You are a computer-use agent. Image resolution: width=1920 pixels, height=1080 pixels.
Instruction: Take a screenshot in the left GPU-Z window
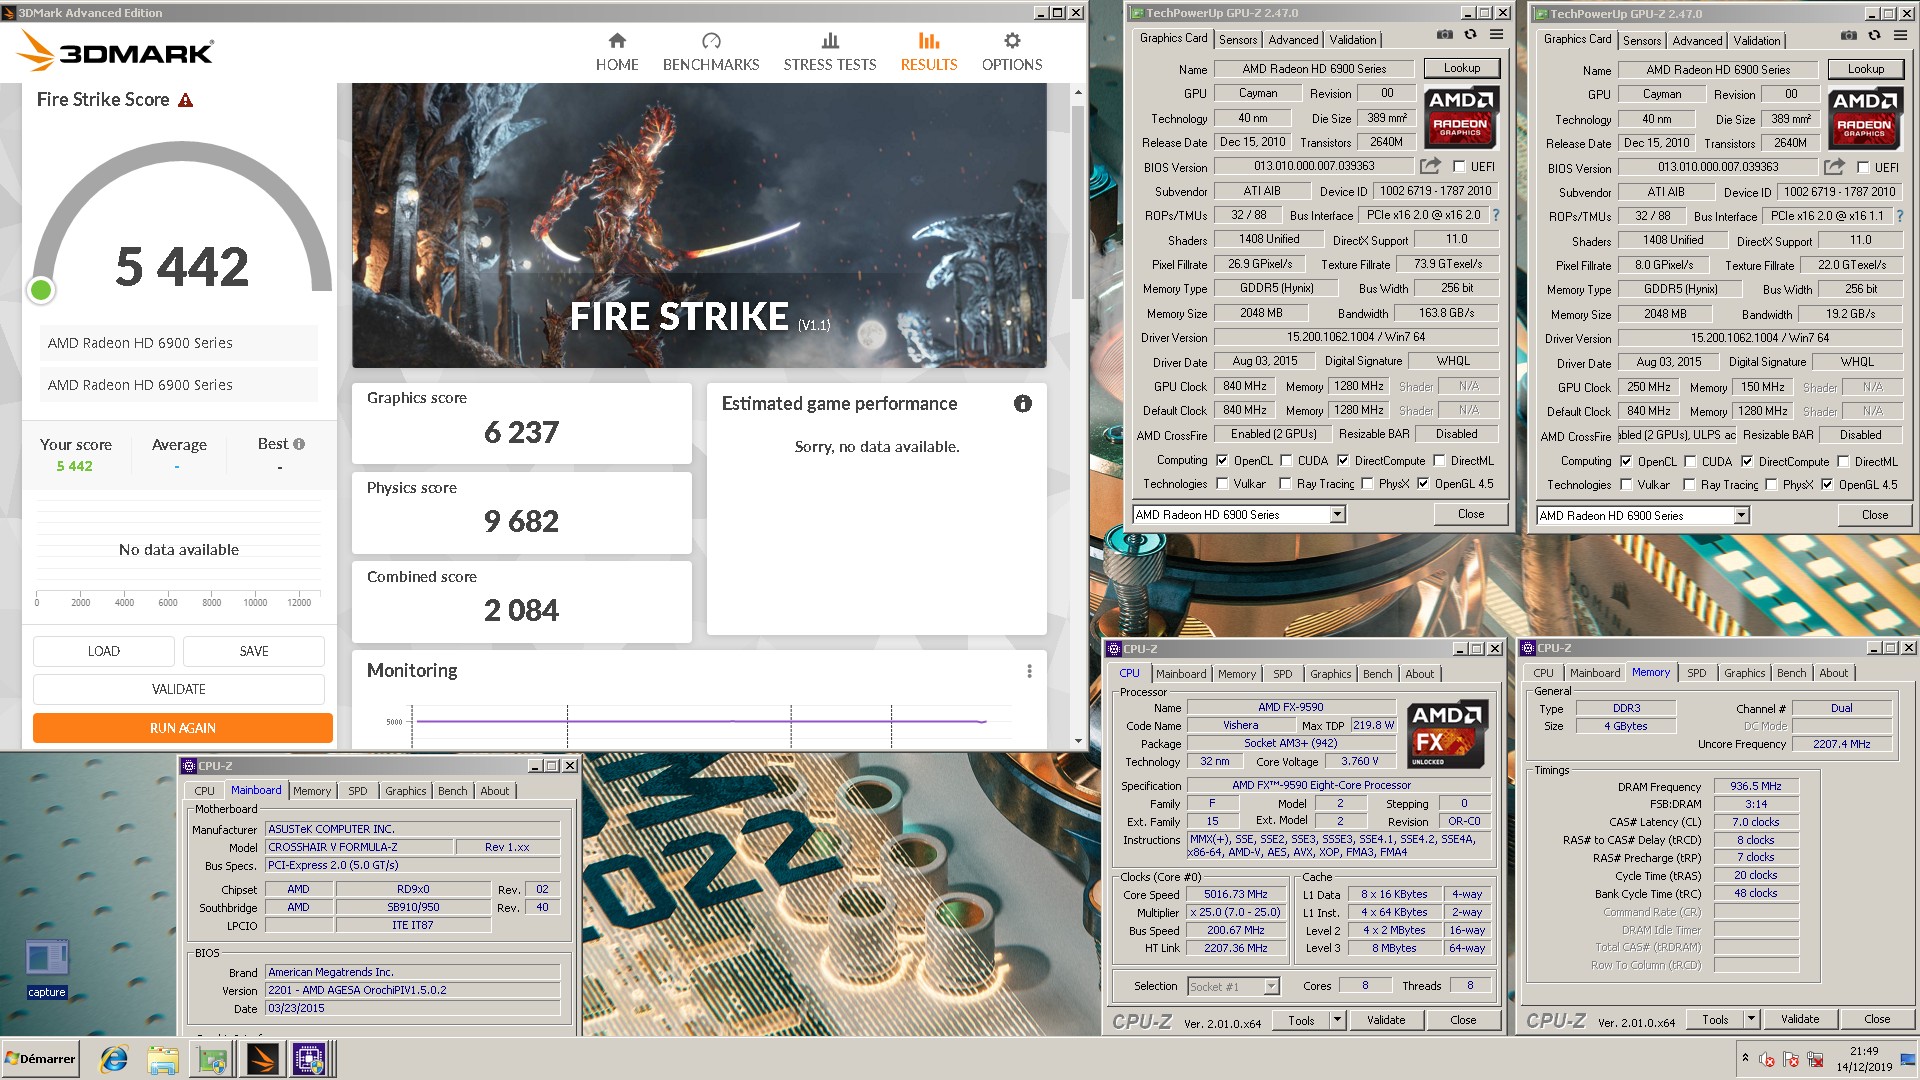1444,34
